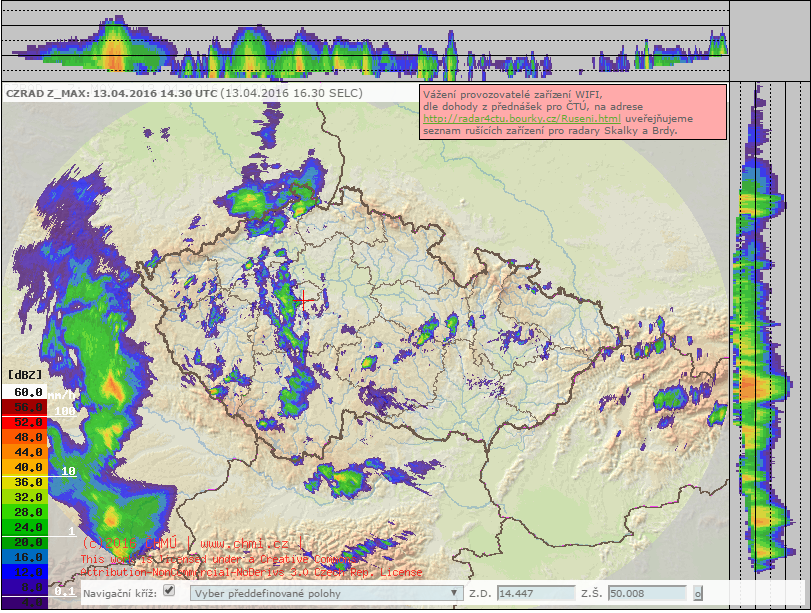The height and width of the screenshot is (613, 811).
Task: Click the CZRAD Z_MAX timestamp title text
Action: tap(184, 94)
